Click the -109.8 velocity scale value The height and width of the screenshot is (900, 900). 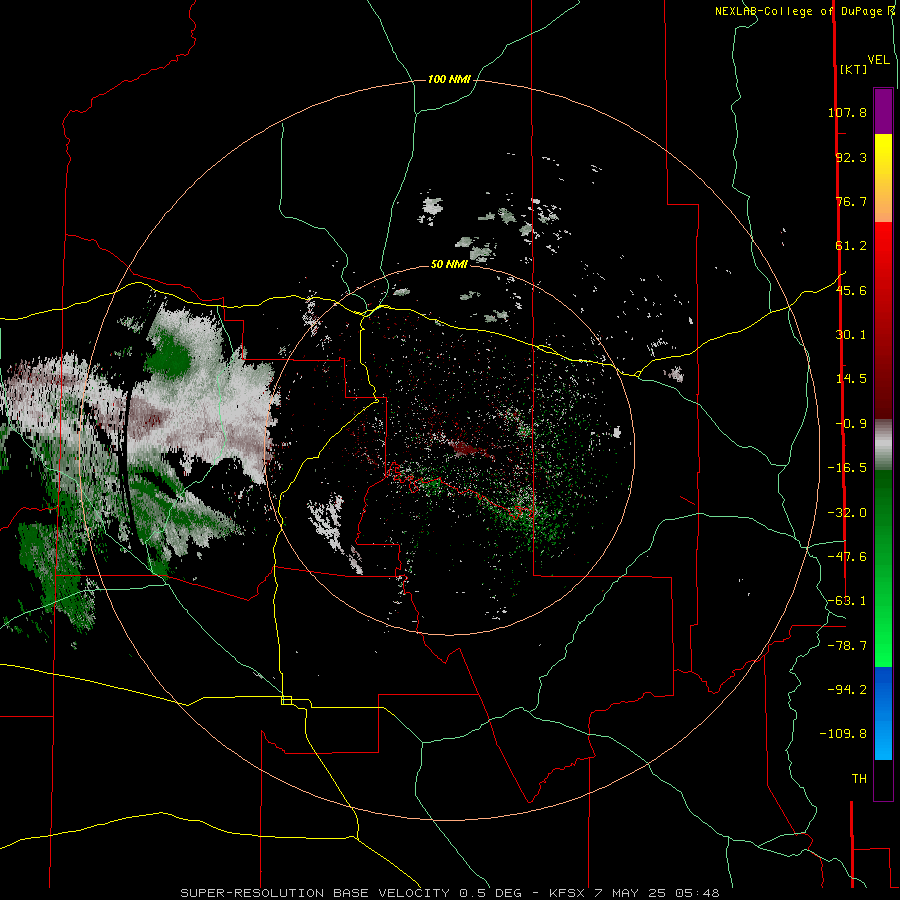tap(843, 734)
